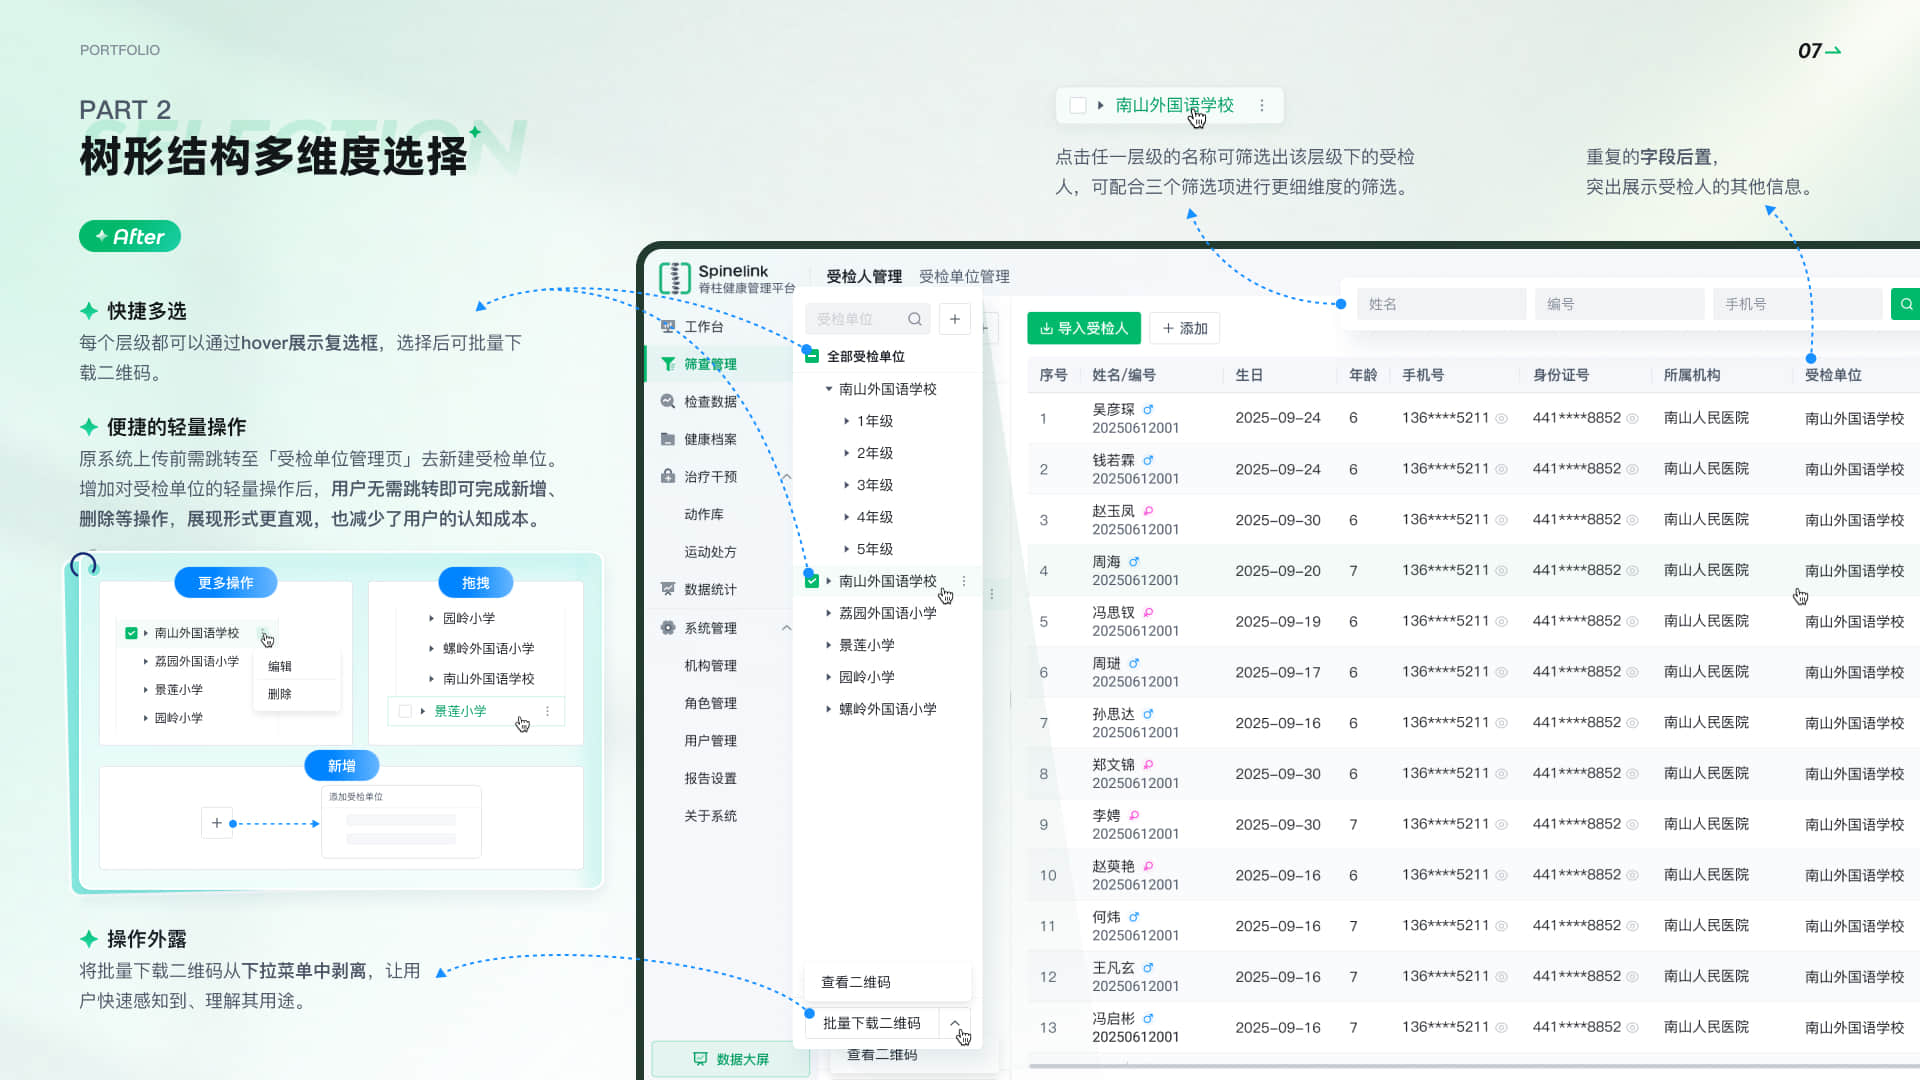Click the green search button after 手机号
Viewport: 1920px width, 1080px height.
click(x=1906, y=304)
